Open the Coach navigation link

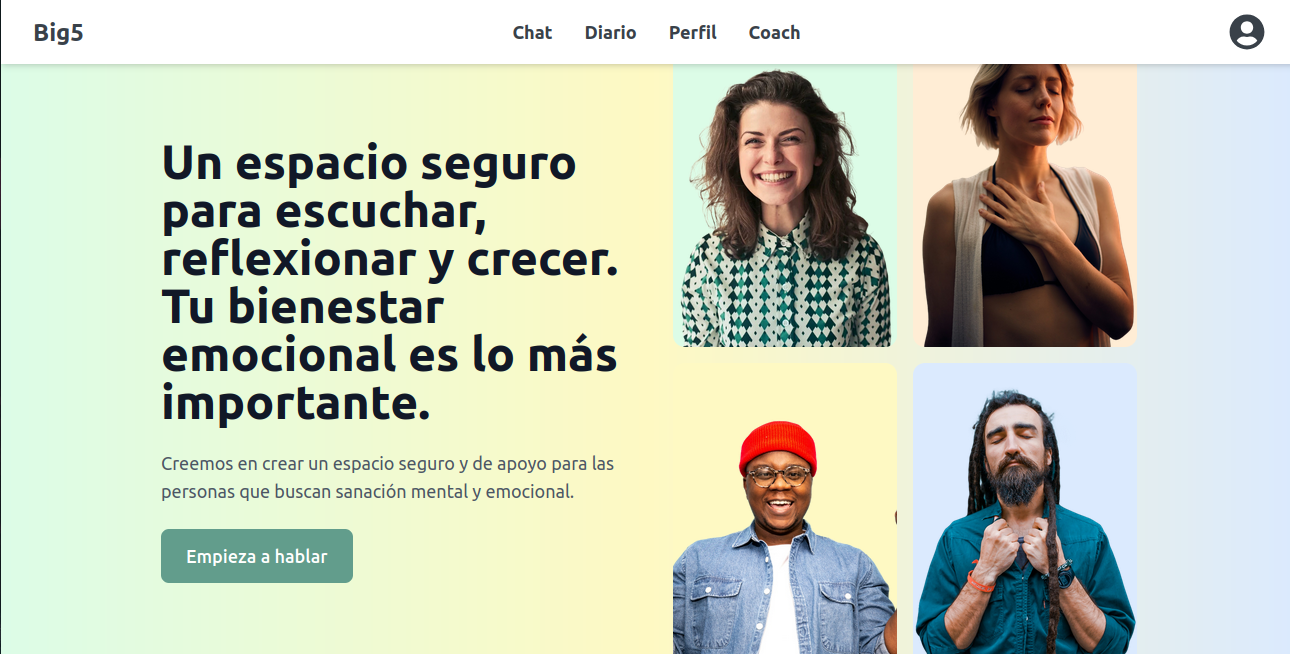[x=774, y=32]
